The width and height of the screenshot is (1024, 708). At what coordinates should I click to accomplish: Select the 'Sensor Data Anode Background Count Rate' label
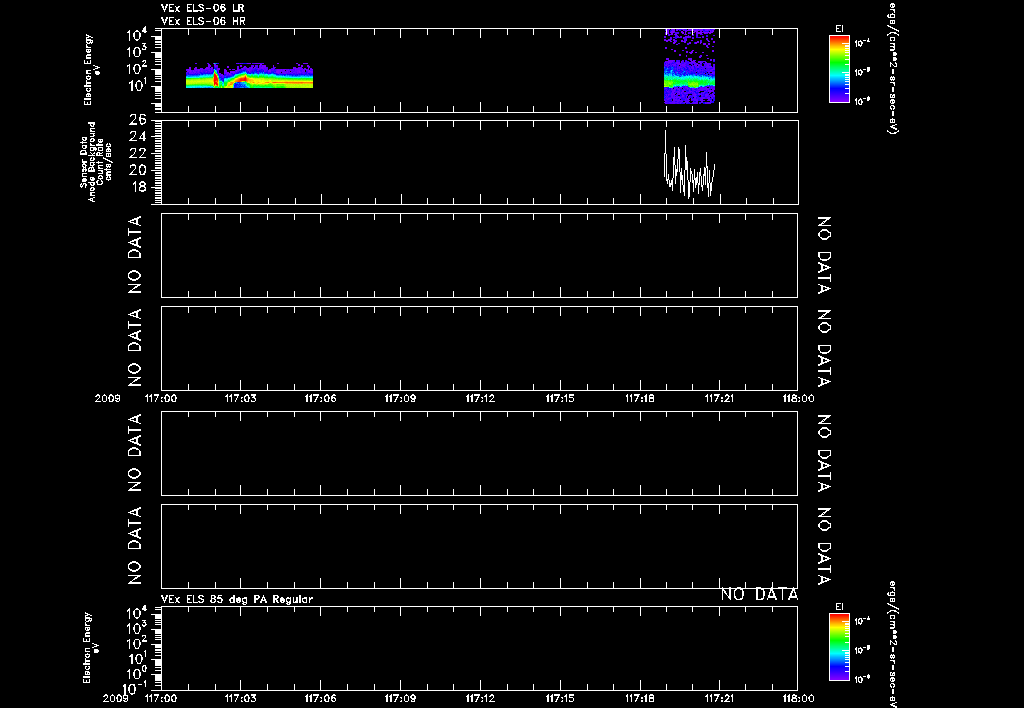tap(96, 162)
